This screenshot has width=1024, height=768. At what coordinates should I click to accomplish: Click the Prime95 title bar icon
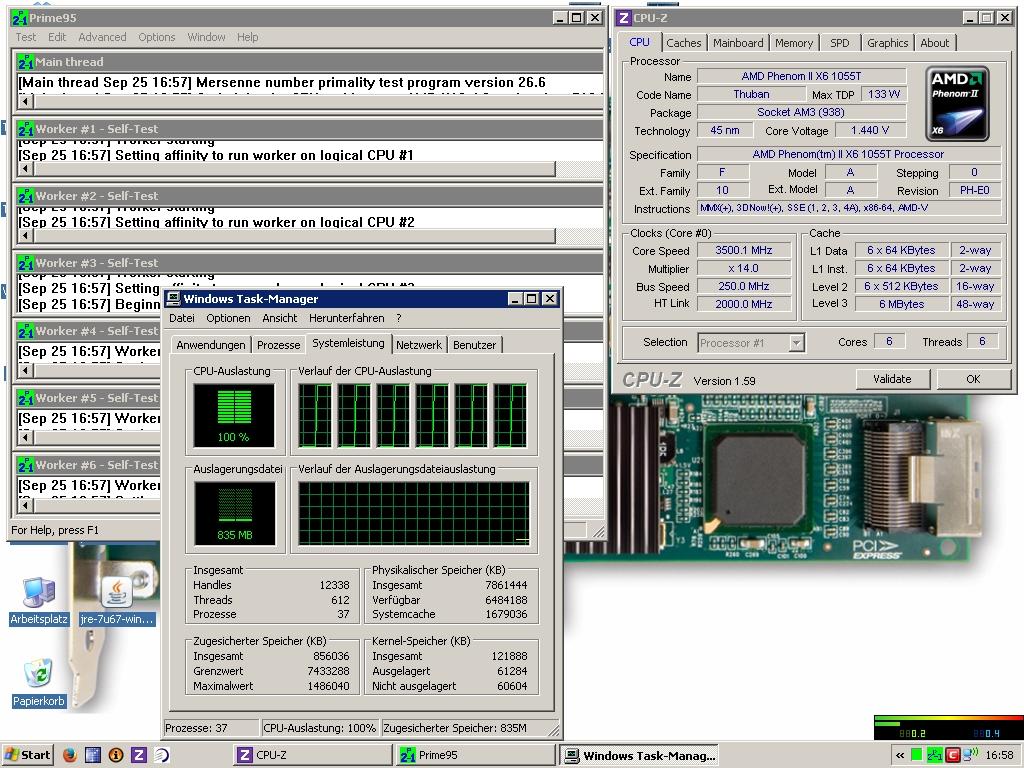pyautogui.click(x=20, y=18)
